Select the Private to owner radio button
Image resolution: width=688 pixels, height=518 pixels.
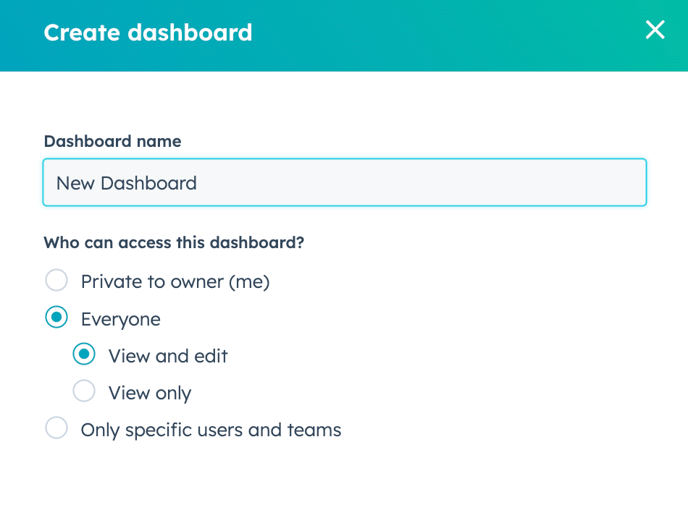tap(57, 280)
